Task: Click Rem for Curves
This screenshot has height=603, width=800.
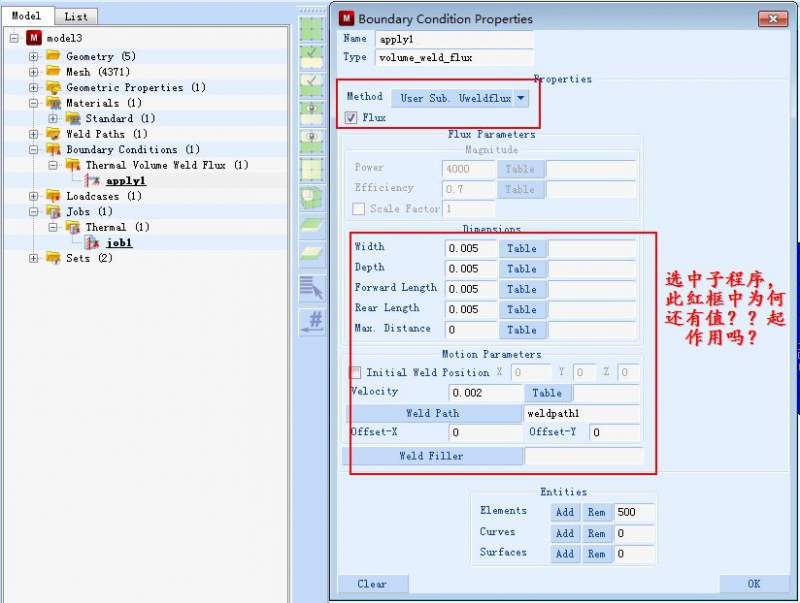Action: click(596, 533)
